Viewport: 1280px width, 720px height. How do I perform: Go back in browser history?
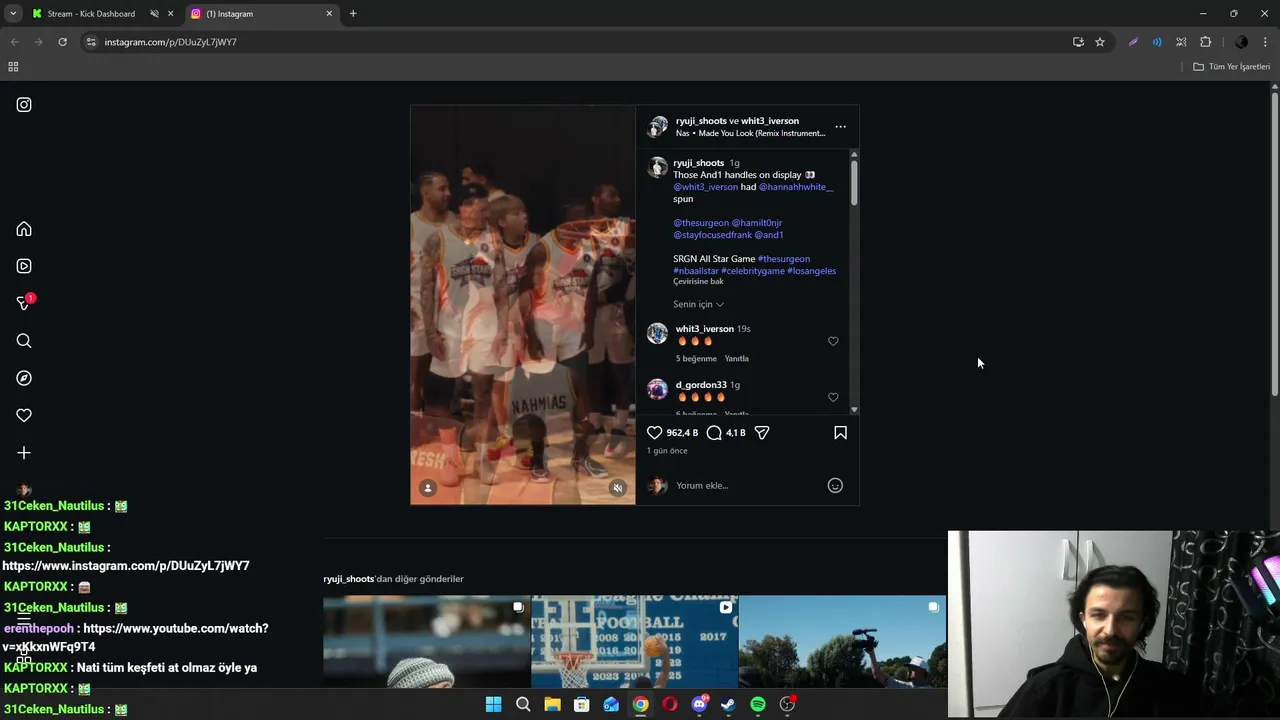14,42
